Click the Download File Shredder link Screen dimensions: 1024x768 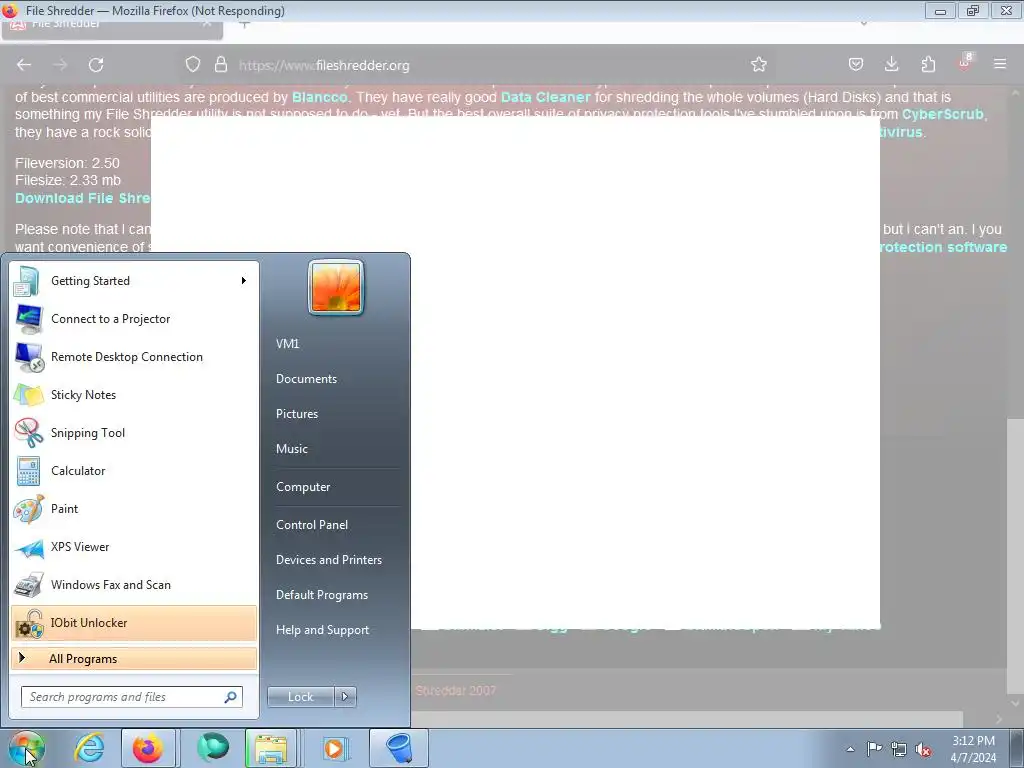click(x=83, y=198)
